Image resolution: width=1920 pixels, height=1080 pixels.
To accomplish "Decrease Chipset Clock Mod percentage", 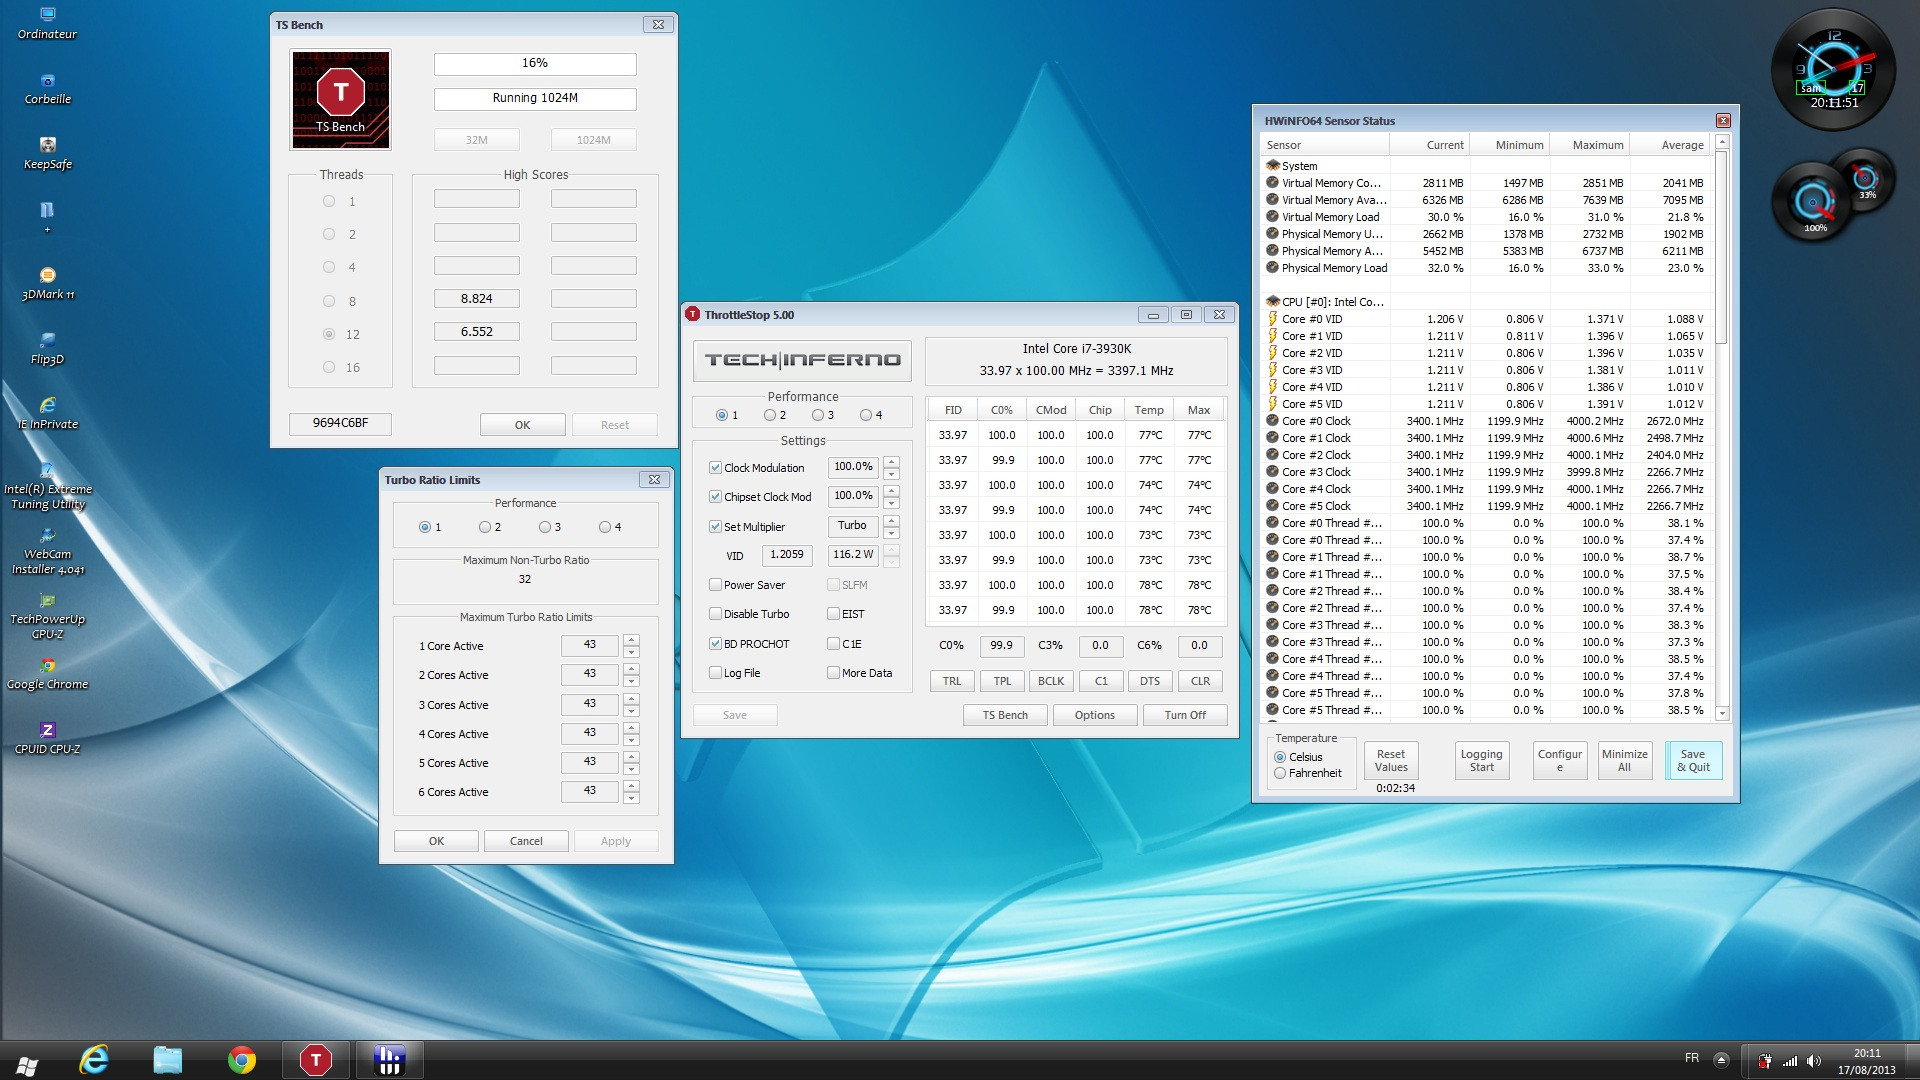I will pos(891,503).
